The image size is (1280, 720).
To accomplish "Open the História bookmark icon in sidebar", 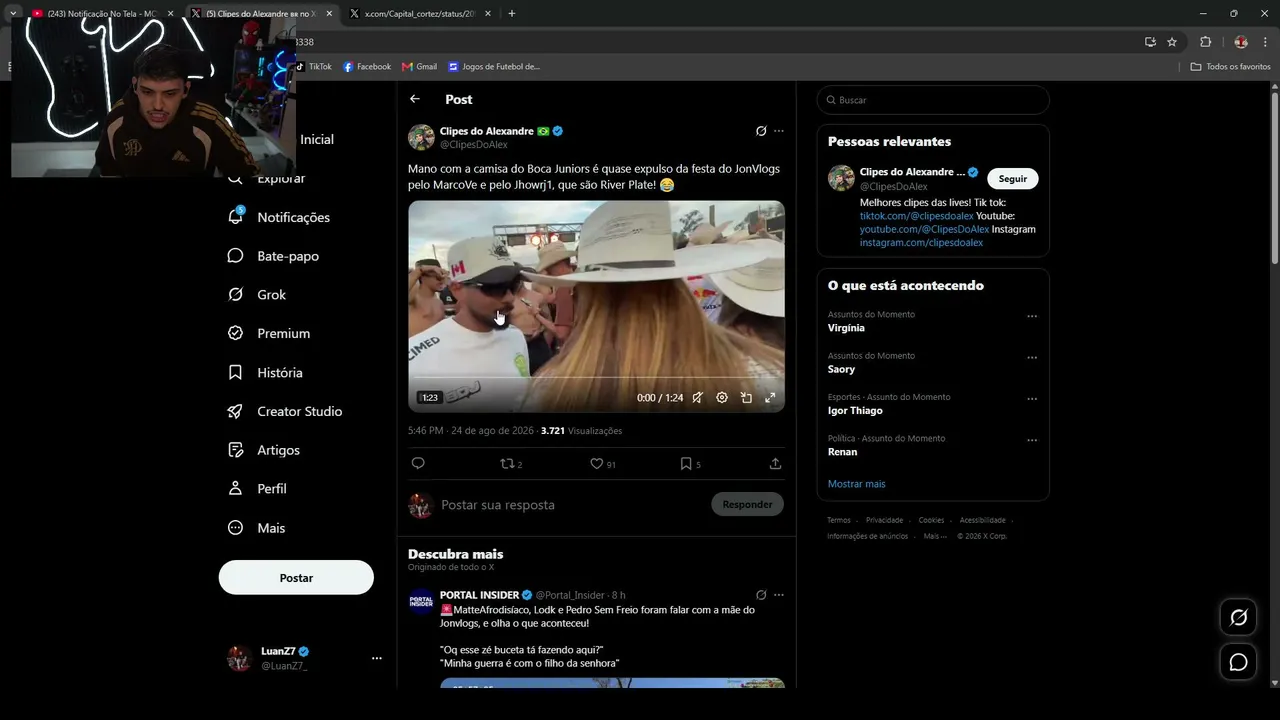I will (x=236, y=372).
